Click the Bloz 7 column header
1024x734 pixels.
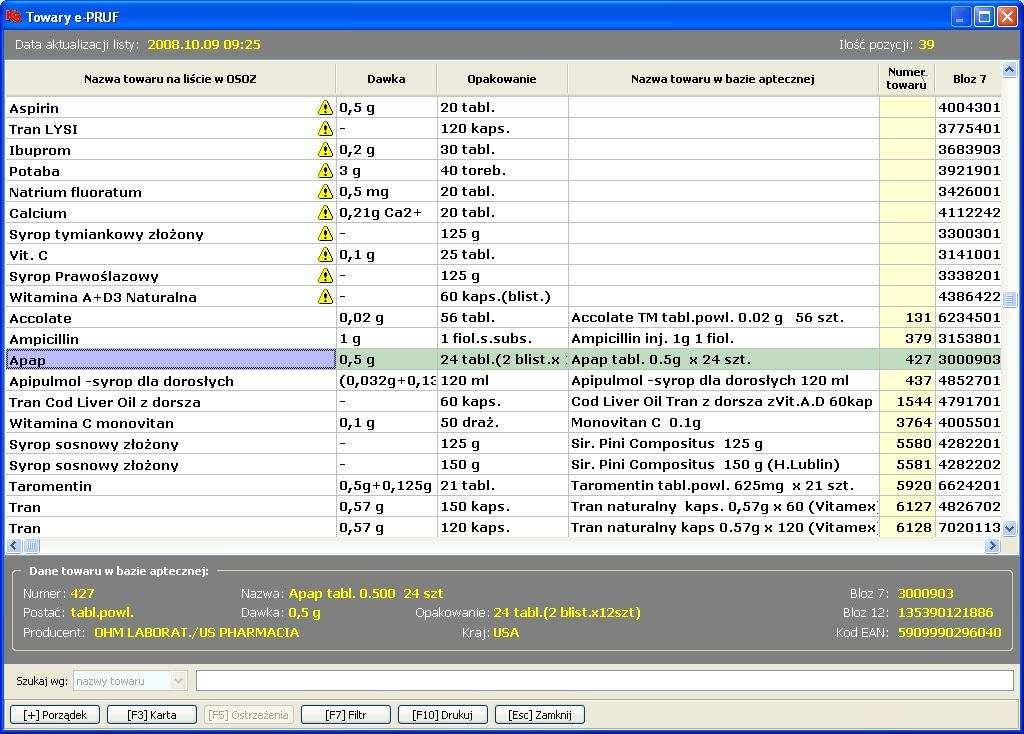coord(969,79)
